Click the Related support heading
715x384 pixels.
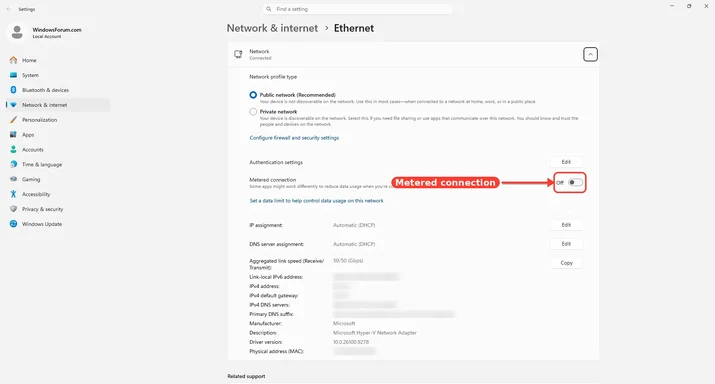(x=246, y=376)
